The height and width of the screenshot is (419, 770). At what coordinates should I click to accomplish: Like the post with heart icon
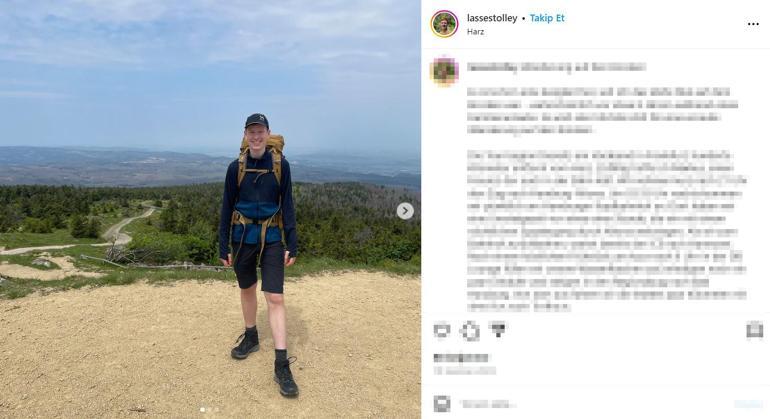click(x=442, y=331)
